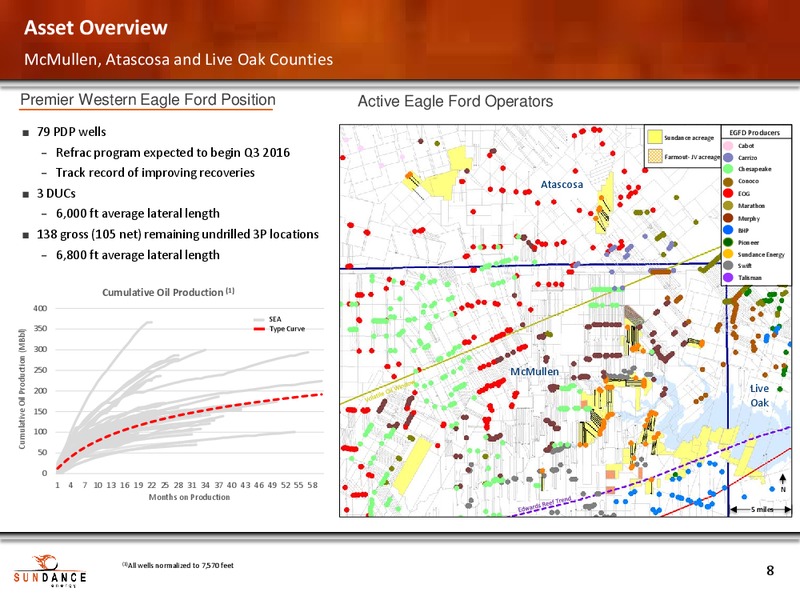Click the '3 DUCs' bullet

pos(56,193)
